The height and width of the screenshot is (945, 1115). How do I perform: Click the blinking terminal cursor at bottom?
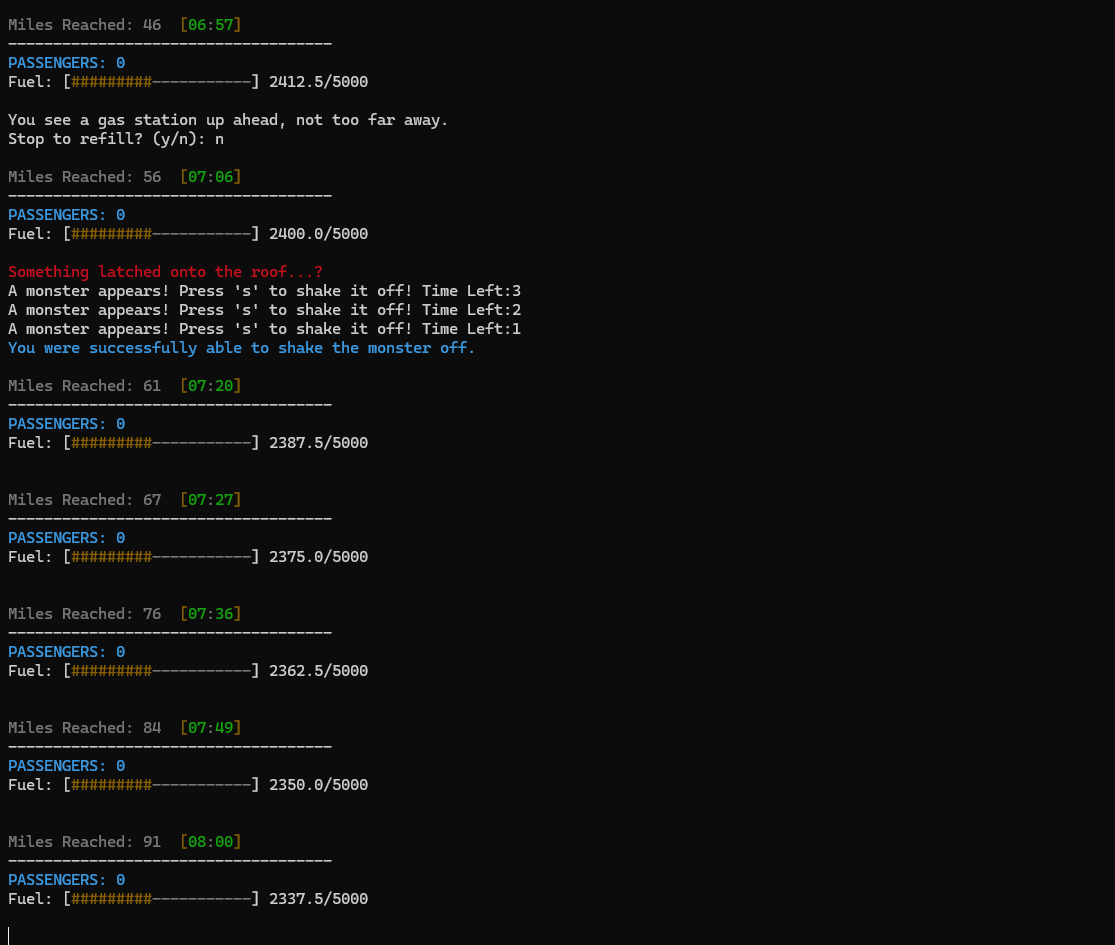pyautogui.click(x=9, y=936)
